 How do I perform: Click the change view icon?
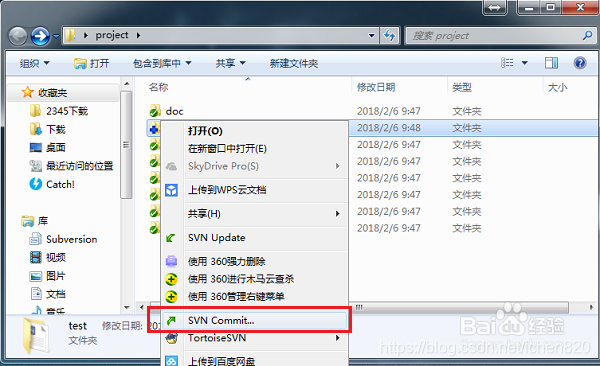[x=507, y=63]
